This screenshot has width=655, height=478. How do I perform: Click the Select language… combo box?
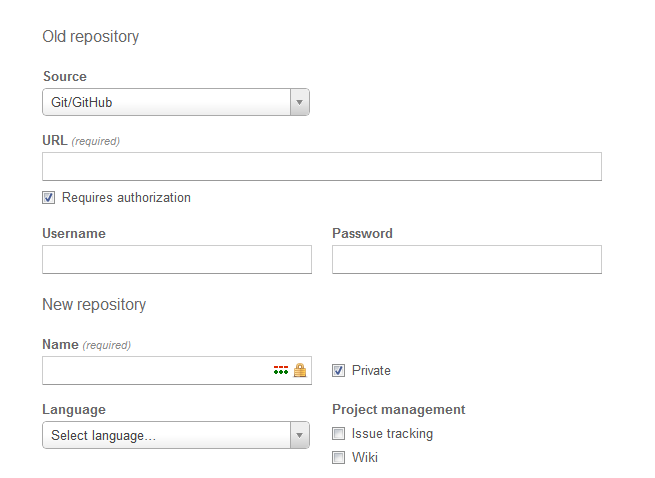176,435
